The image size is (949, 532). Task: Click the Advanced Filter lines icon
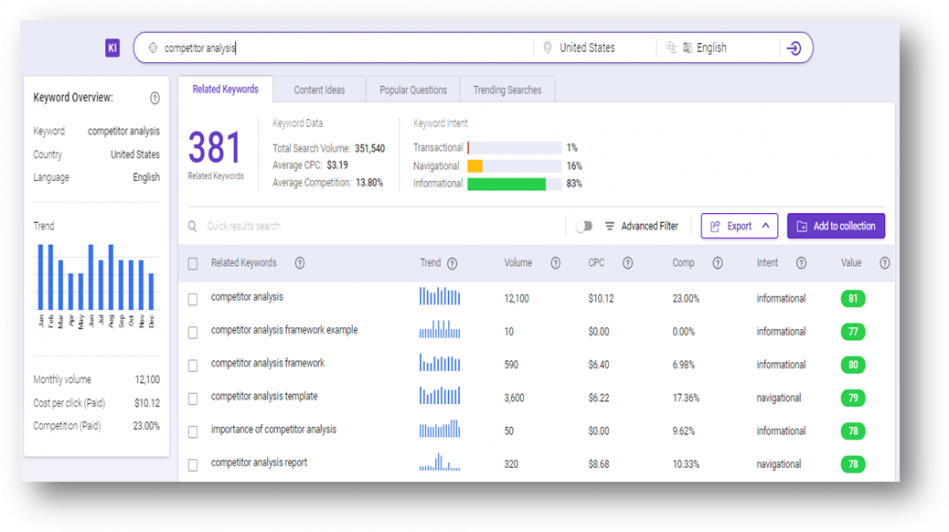coord(609,226)
